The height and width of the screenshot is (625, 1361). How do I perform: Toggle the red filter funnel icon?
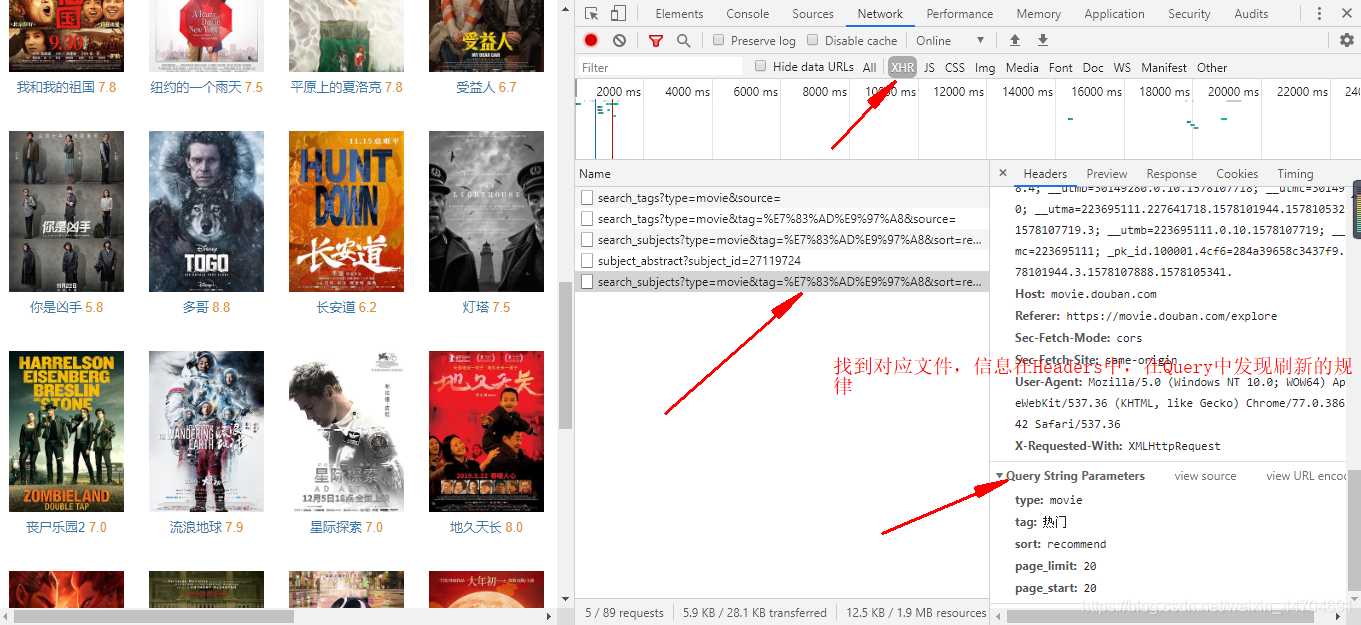point(656,41)
